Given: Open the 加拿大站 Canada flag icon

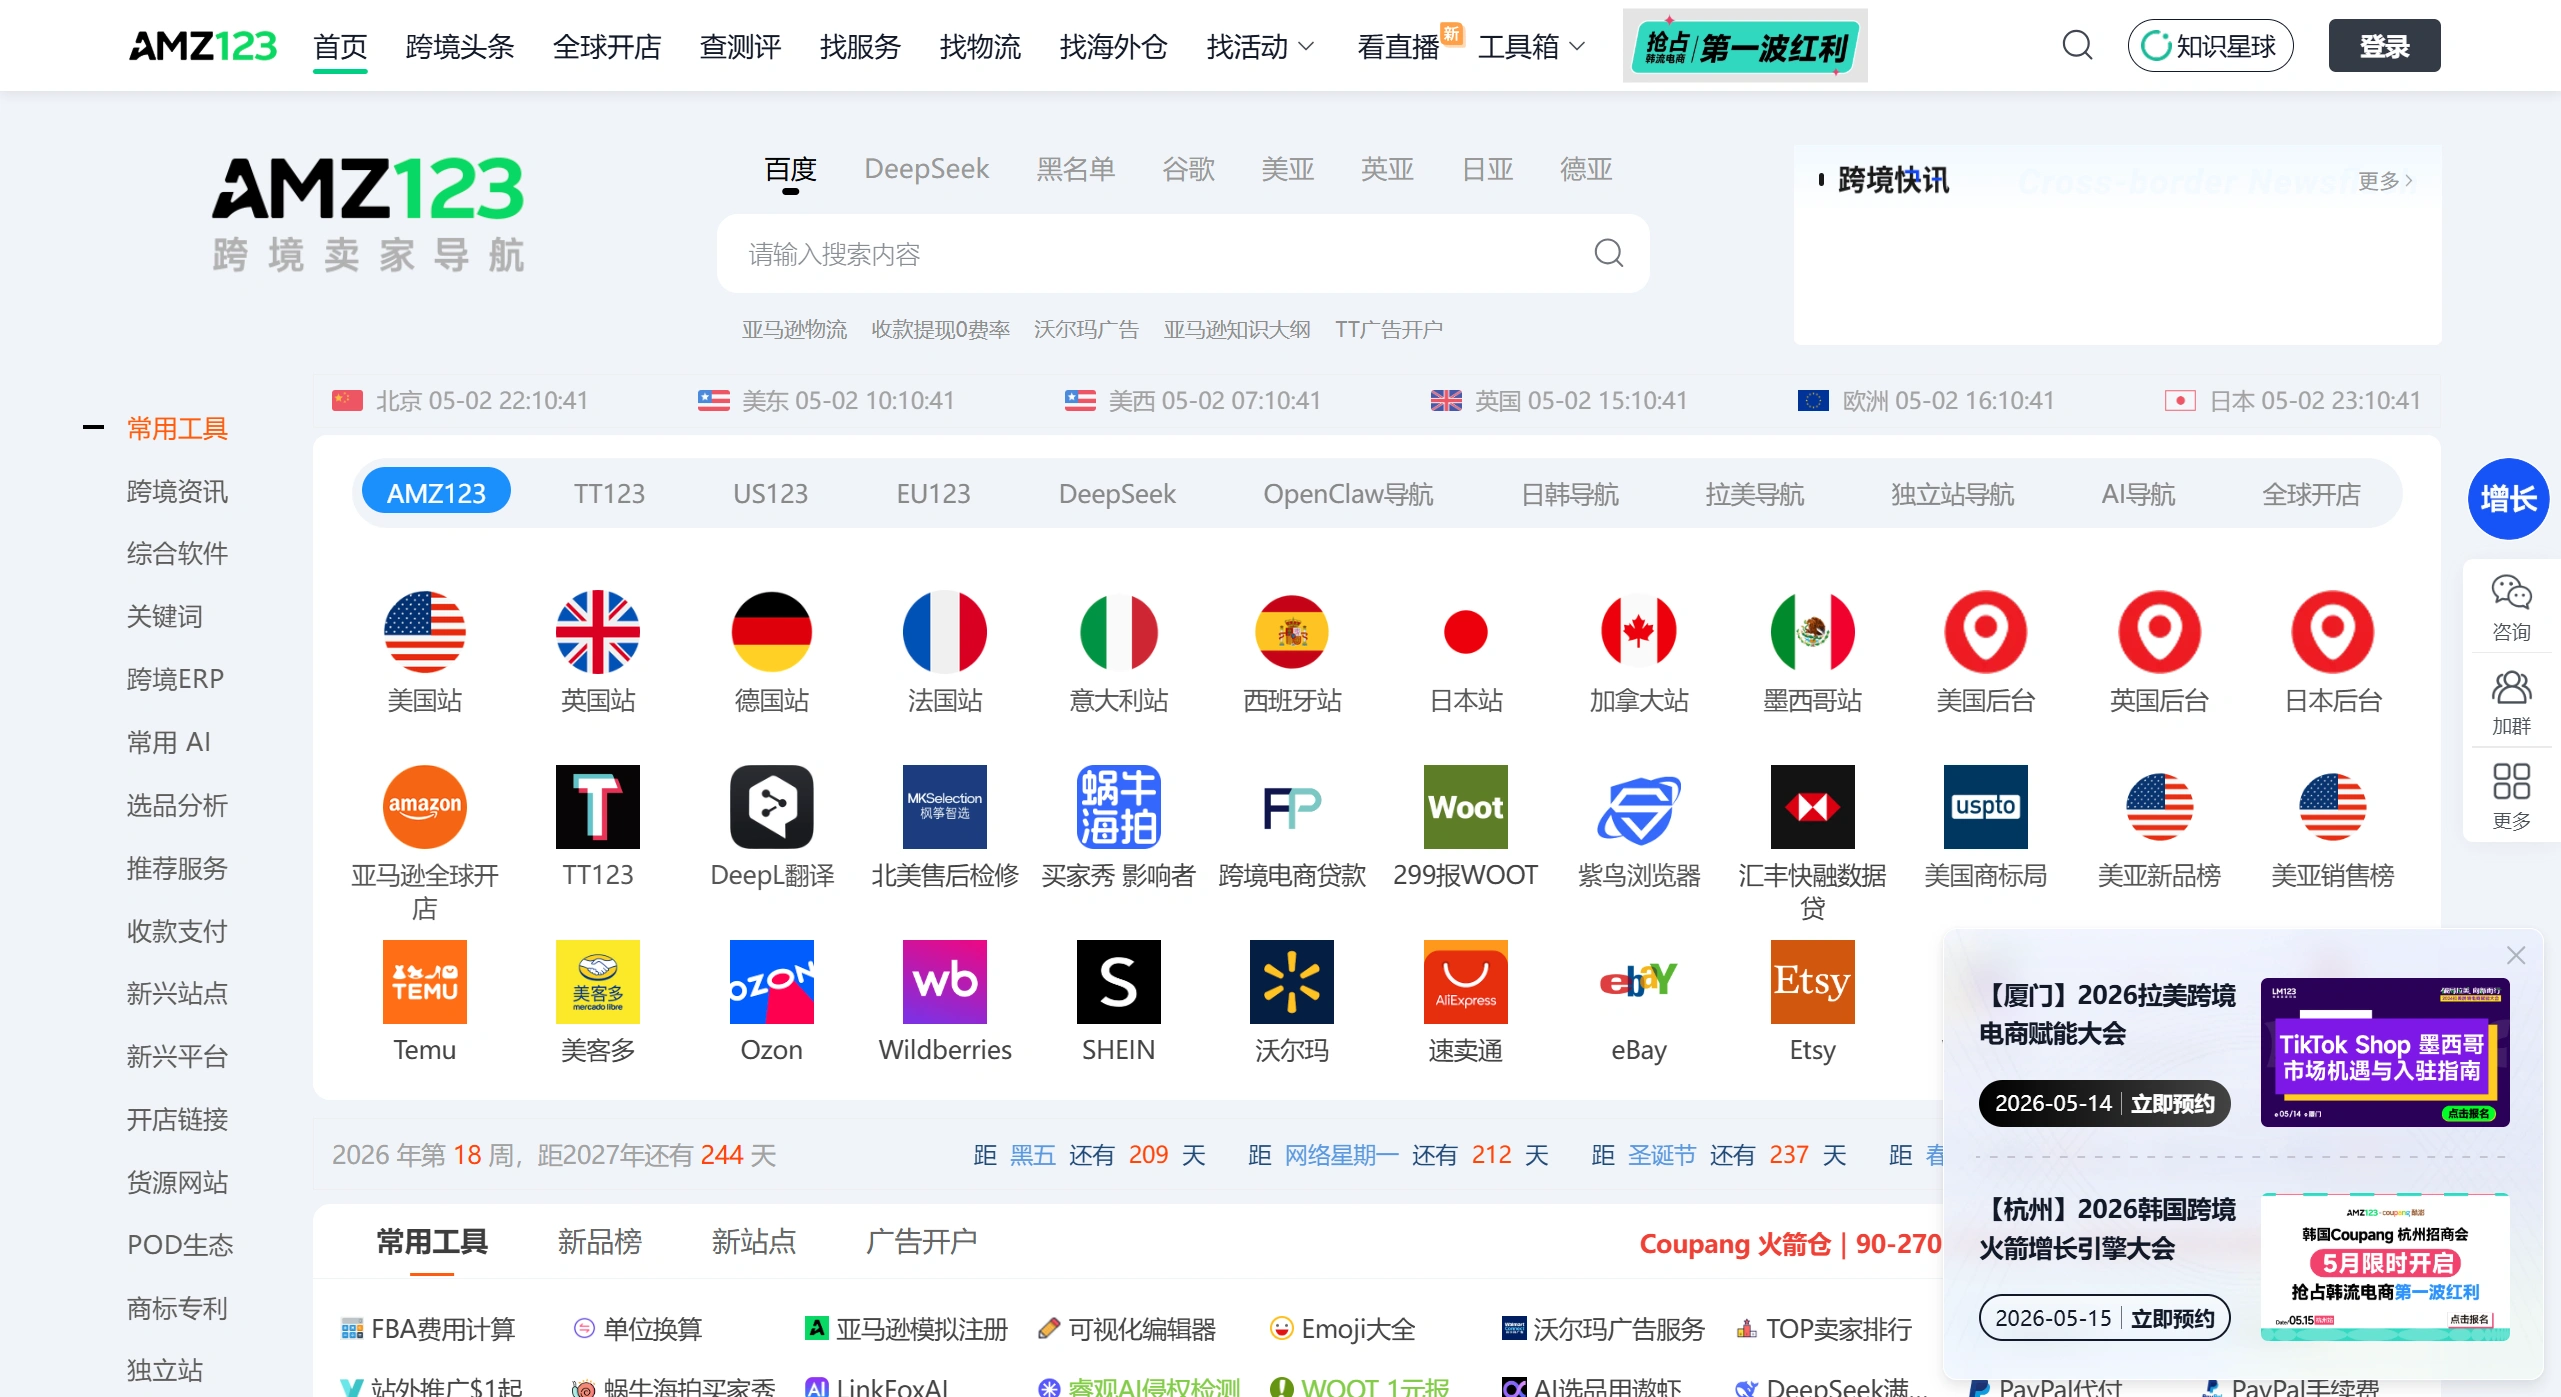Looking at the screenshot, I should tap(1639, 632).
